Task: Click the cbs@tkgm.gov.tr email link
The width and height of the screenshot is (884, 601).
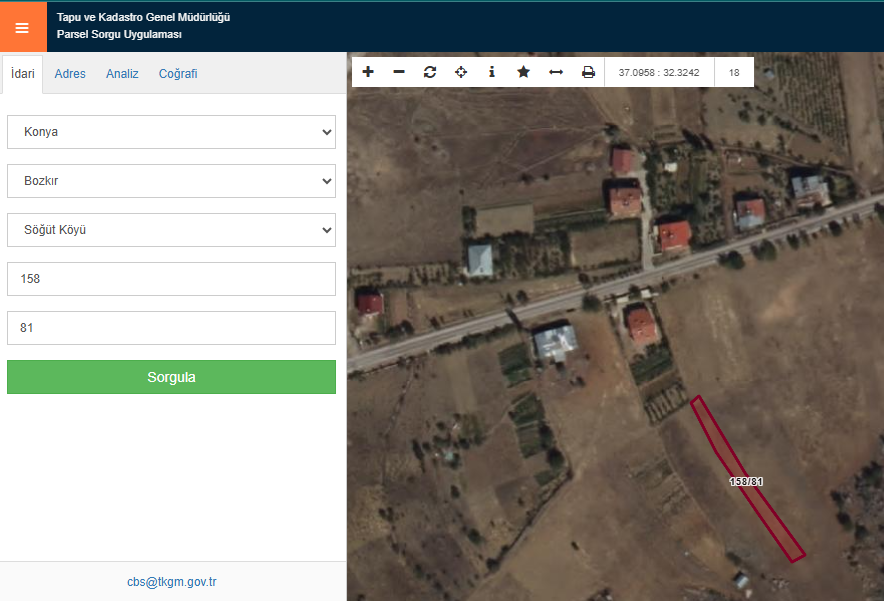Action: [172, 582]
